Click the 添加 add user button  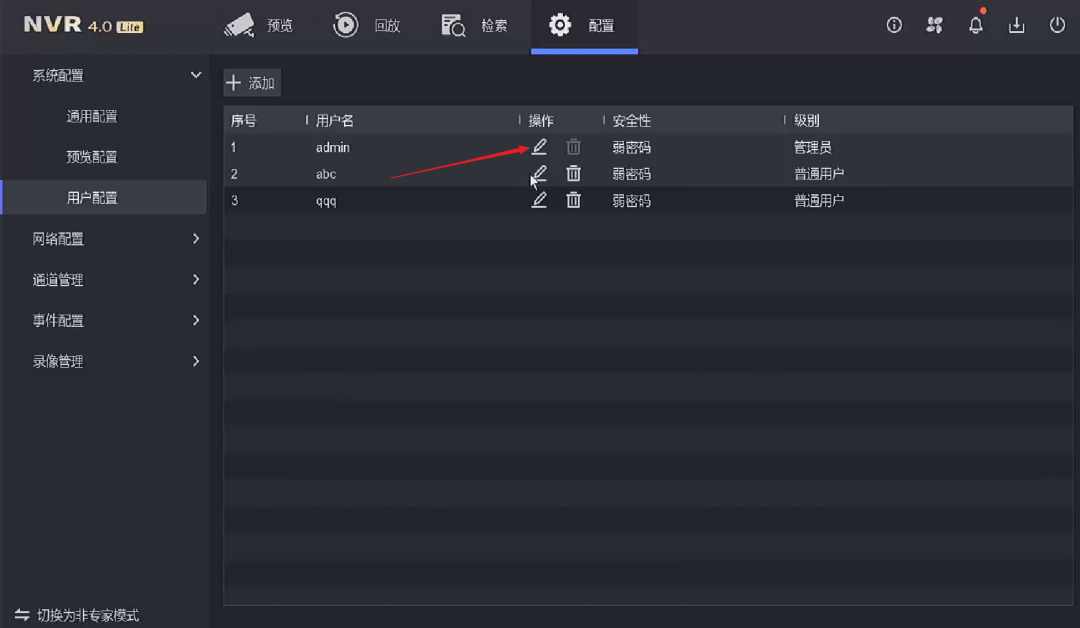pos(252,83)
